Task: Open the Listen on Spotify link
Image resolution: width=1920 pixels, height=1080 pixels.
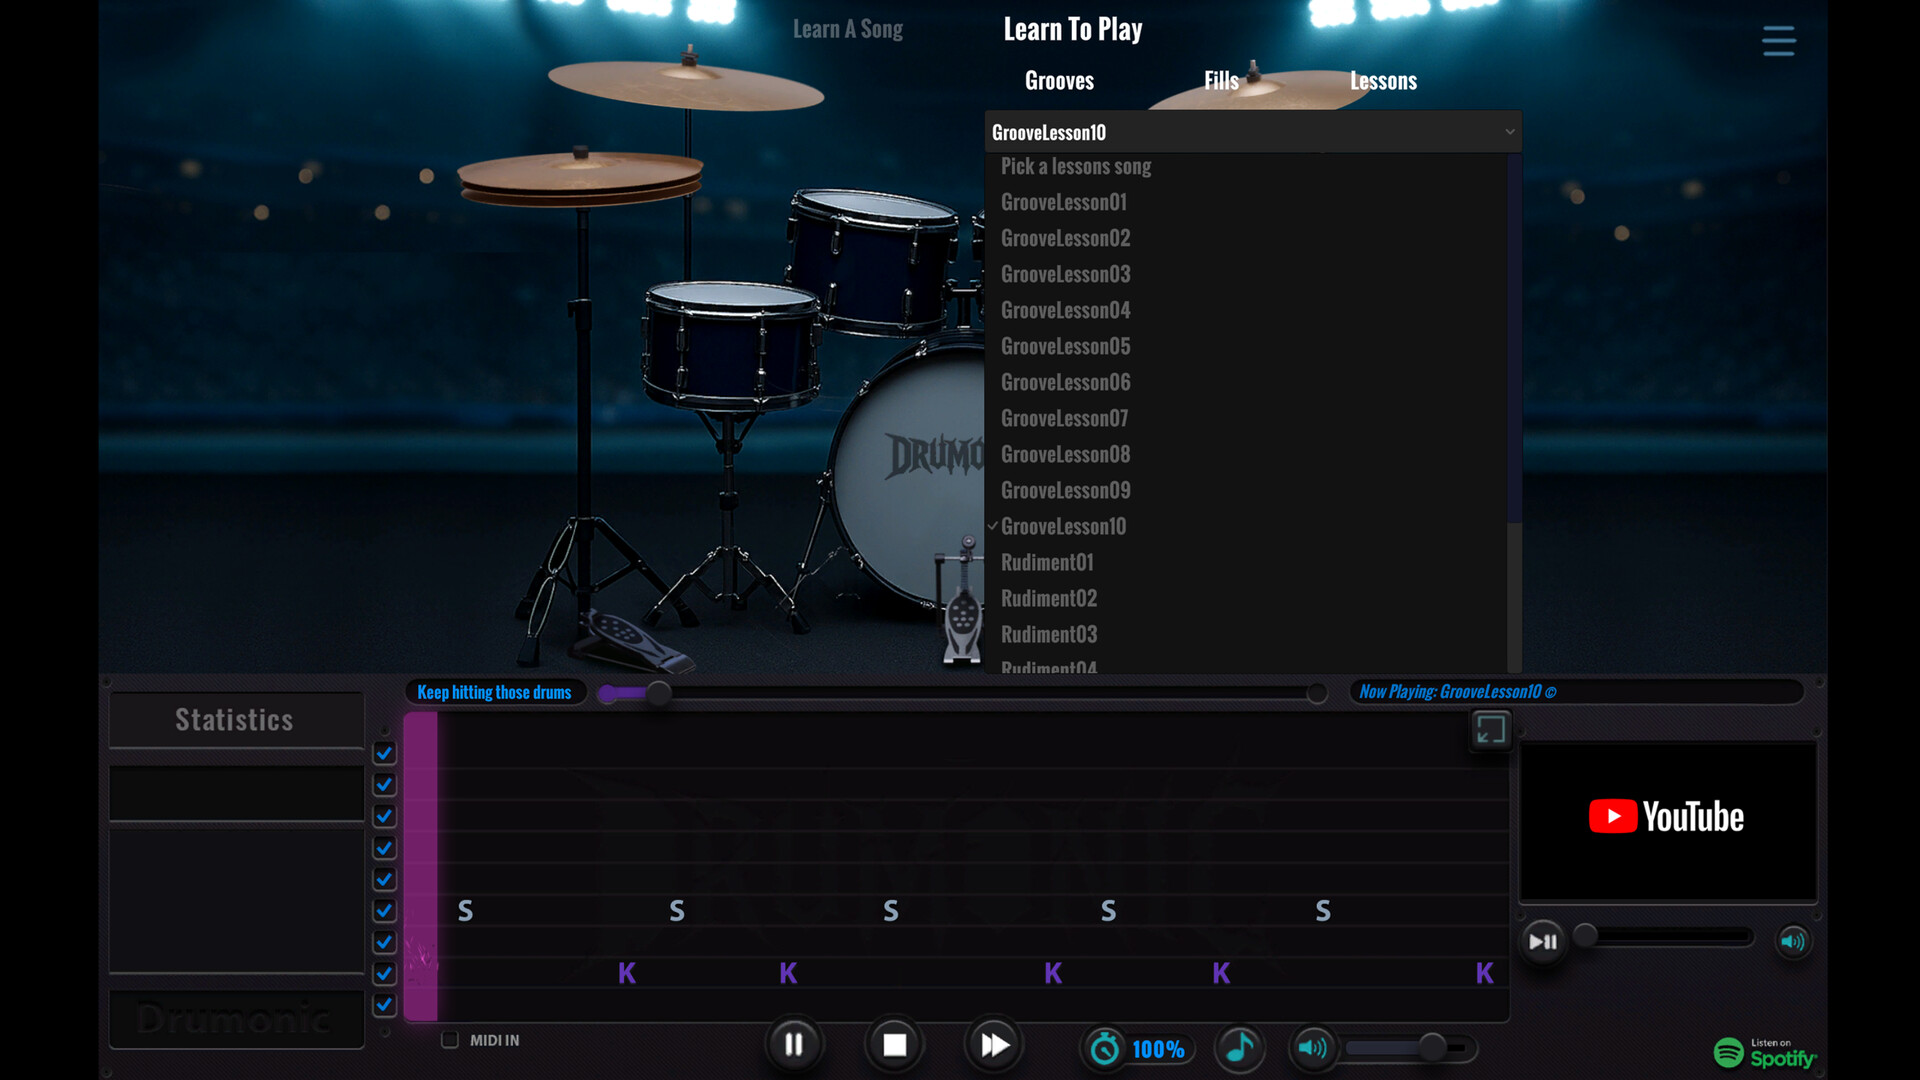Action: tap(1765, 1052)
